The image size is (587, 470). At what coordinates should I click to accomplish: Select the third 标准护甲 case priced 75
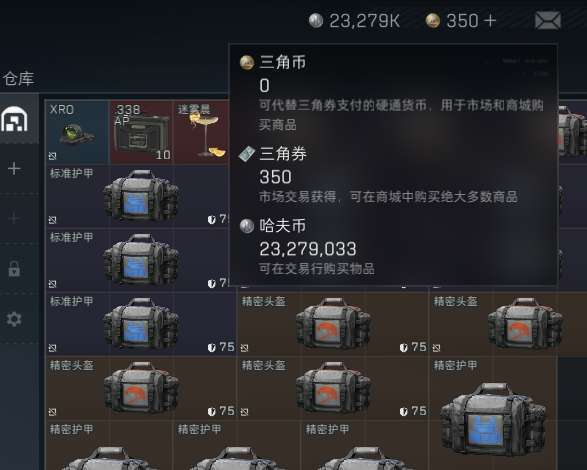(140, 324)
